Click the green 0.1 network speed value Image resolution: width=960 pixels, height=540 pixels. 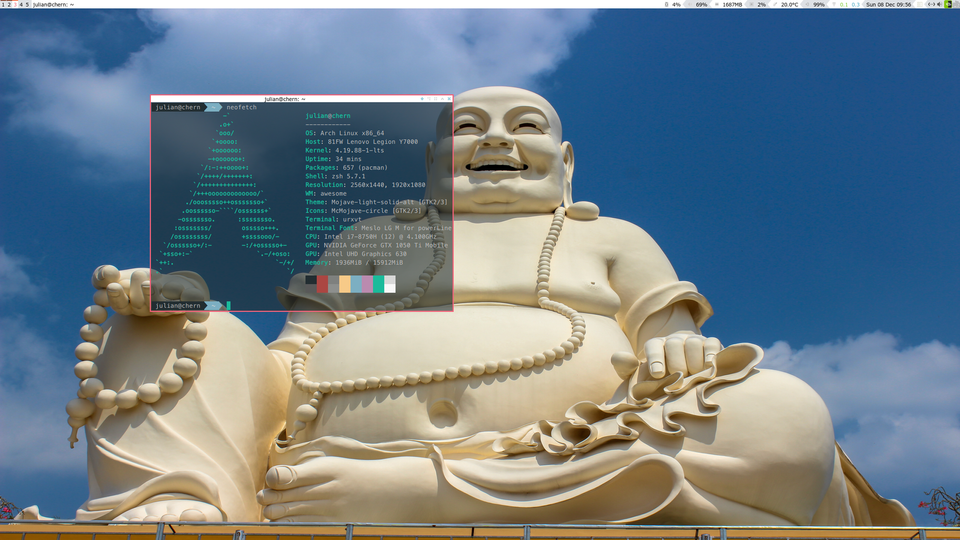coord(844,4)
